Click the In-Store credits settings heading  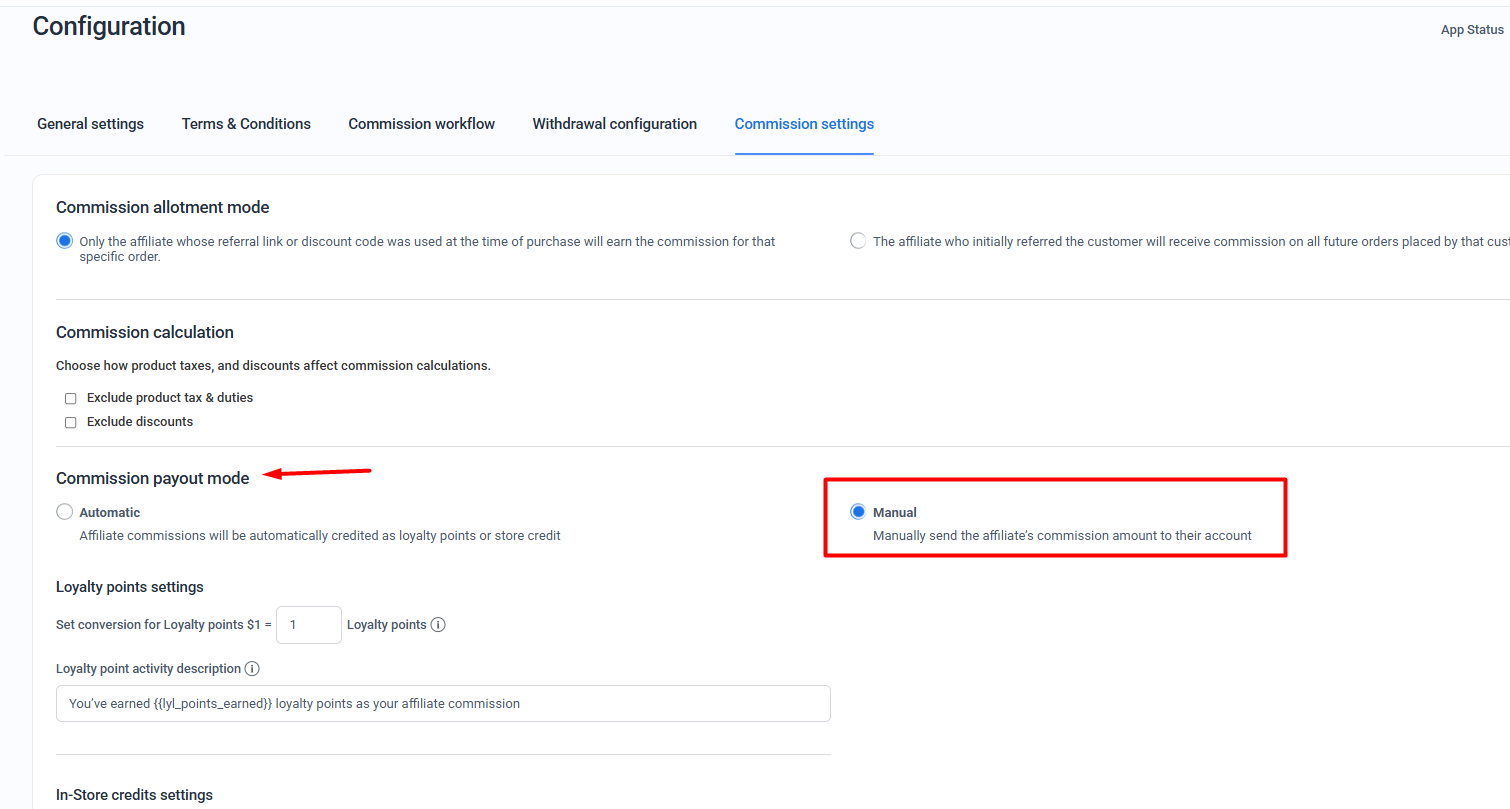(x=134, y=795)
